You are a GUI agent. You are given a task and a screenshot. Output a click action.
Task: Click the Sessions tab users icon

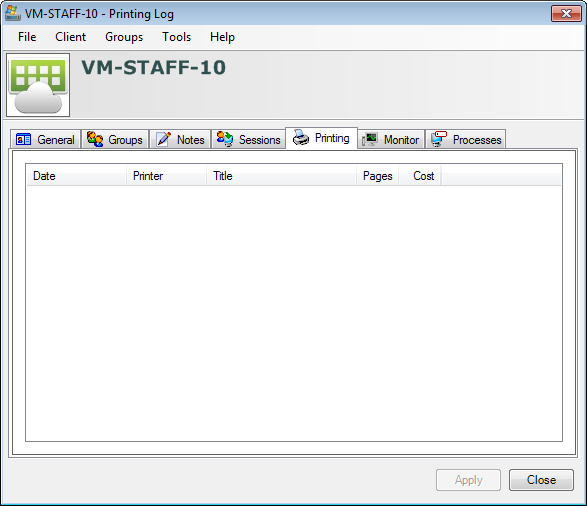coord(225,139)
